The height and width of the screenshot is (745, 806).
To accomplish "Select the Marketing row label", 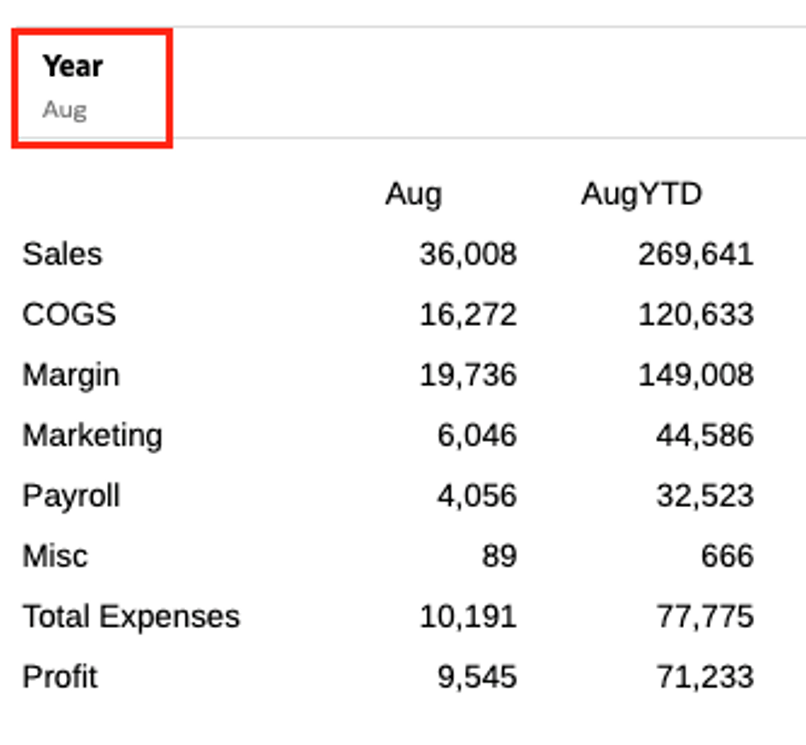I will (x=92, y=436).
